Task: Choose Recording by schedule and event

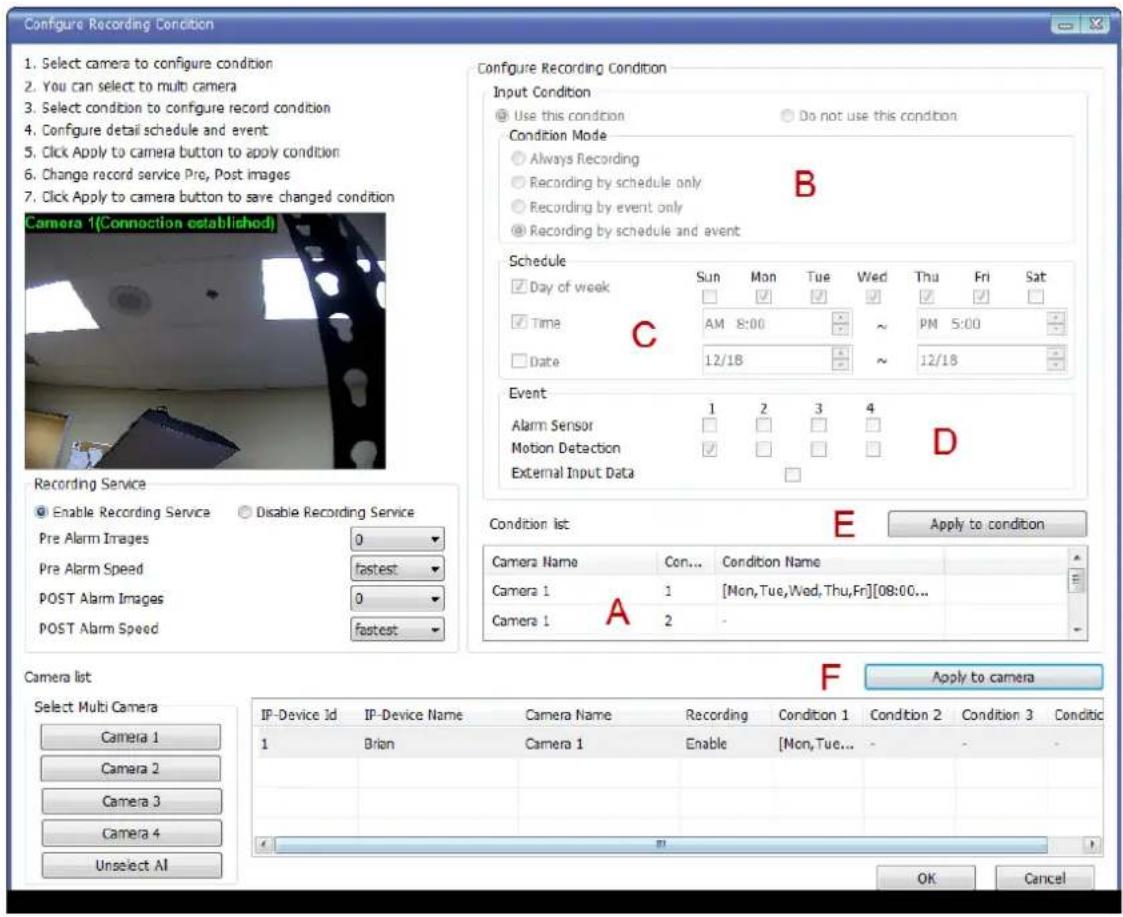Action: pos(517,231)
